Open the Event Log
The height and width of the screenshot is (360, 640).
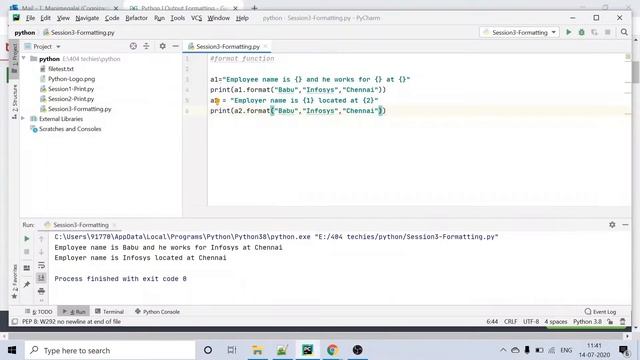(600, 311)
